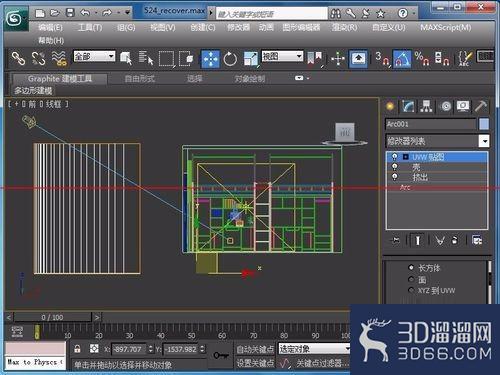Click the Rectangular Selection Region tool

166,59
